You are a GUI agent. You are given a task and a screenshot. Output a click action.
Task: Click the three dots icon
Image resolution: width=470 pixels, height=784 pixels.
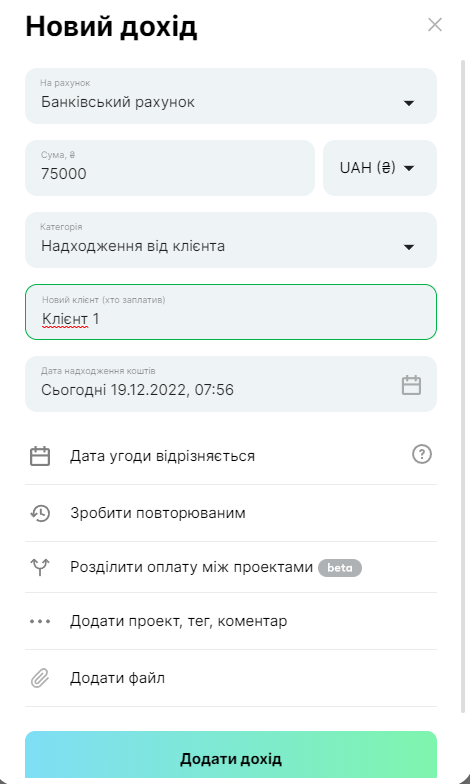(x=40, y=622)
